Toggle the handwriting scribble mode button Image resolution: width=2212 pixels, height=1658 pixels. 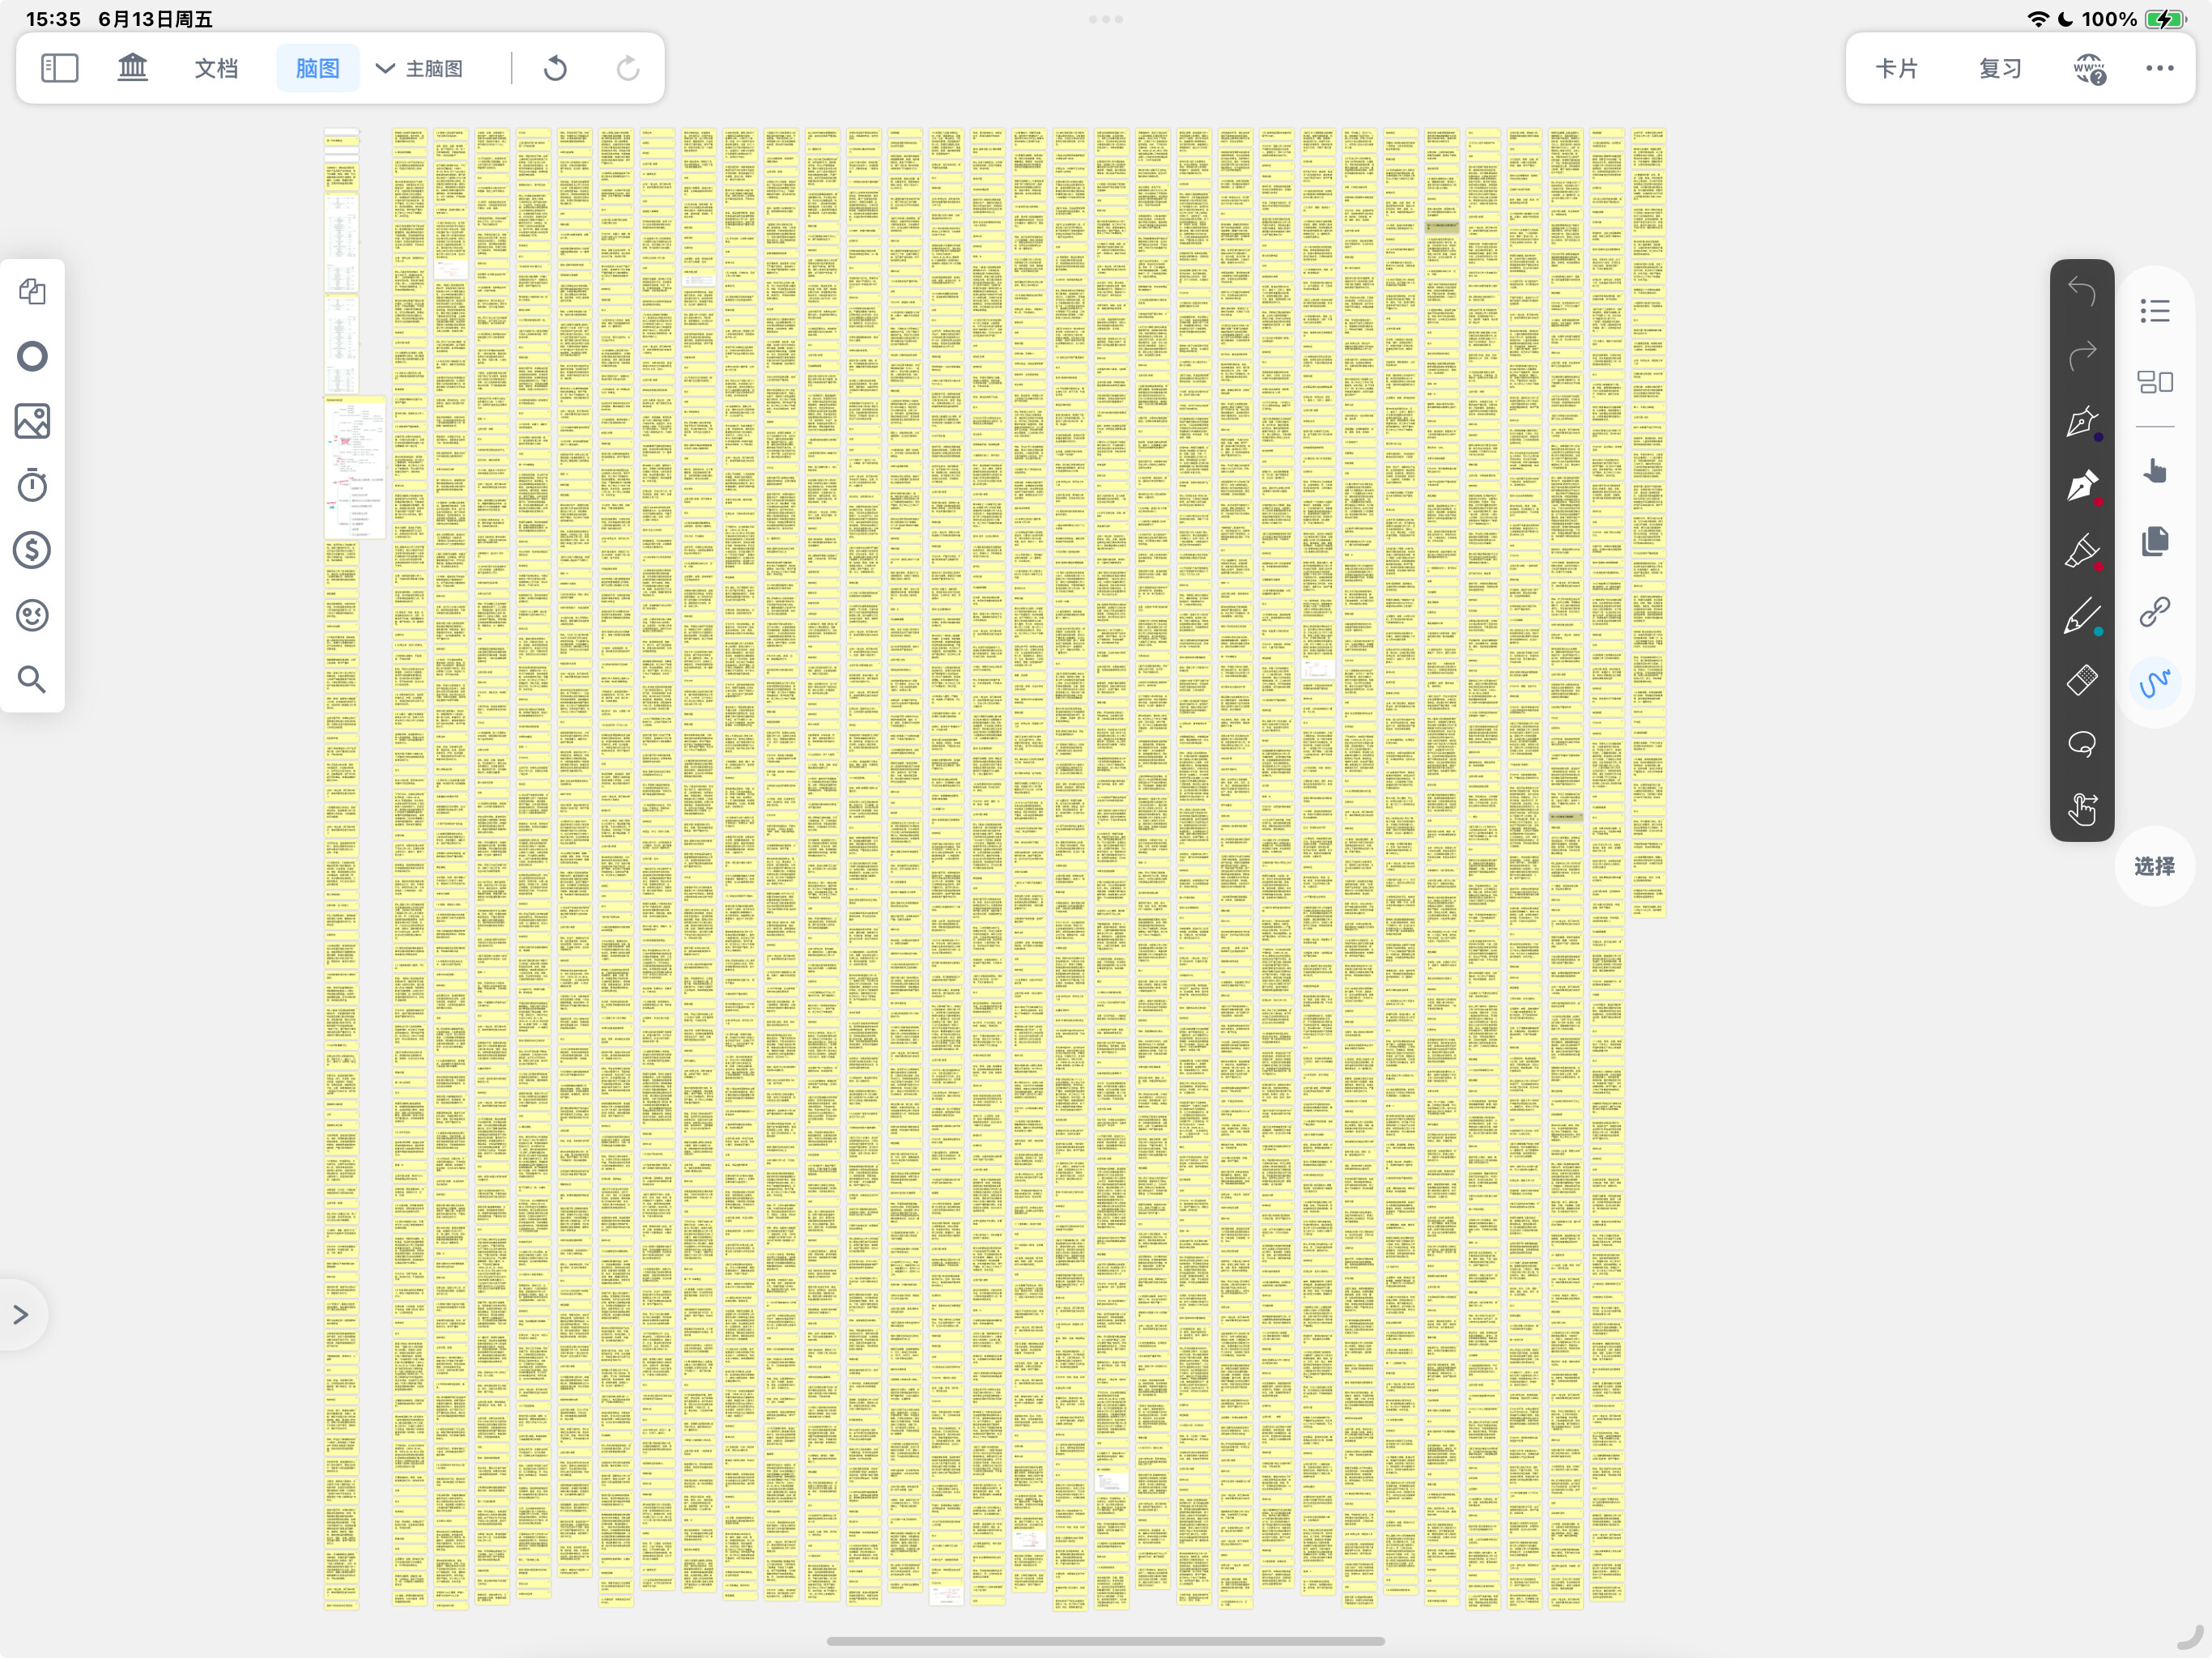click(2155, 682)
